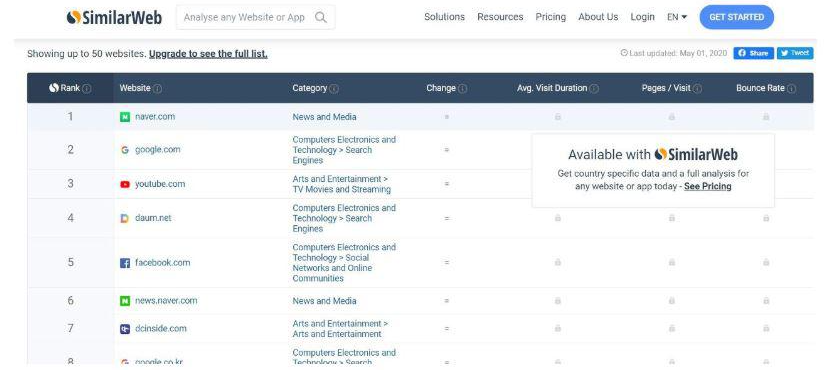Open the google.com website link
The width and height of the screenshot is (840, 370).
tap(158, 150)
